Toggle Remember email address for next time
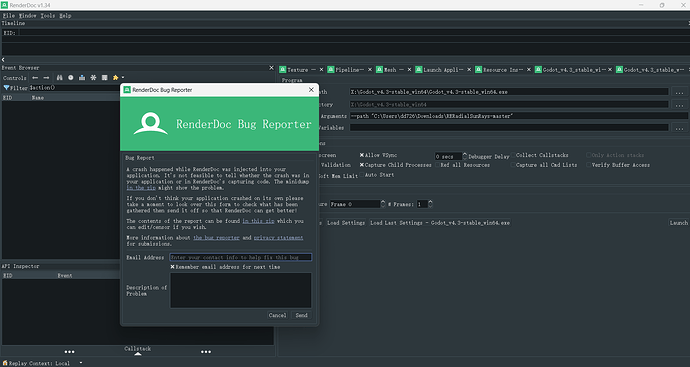Image resolution: width=690 pixels, height=367 pixels. (172, 267)
